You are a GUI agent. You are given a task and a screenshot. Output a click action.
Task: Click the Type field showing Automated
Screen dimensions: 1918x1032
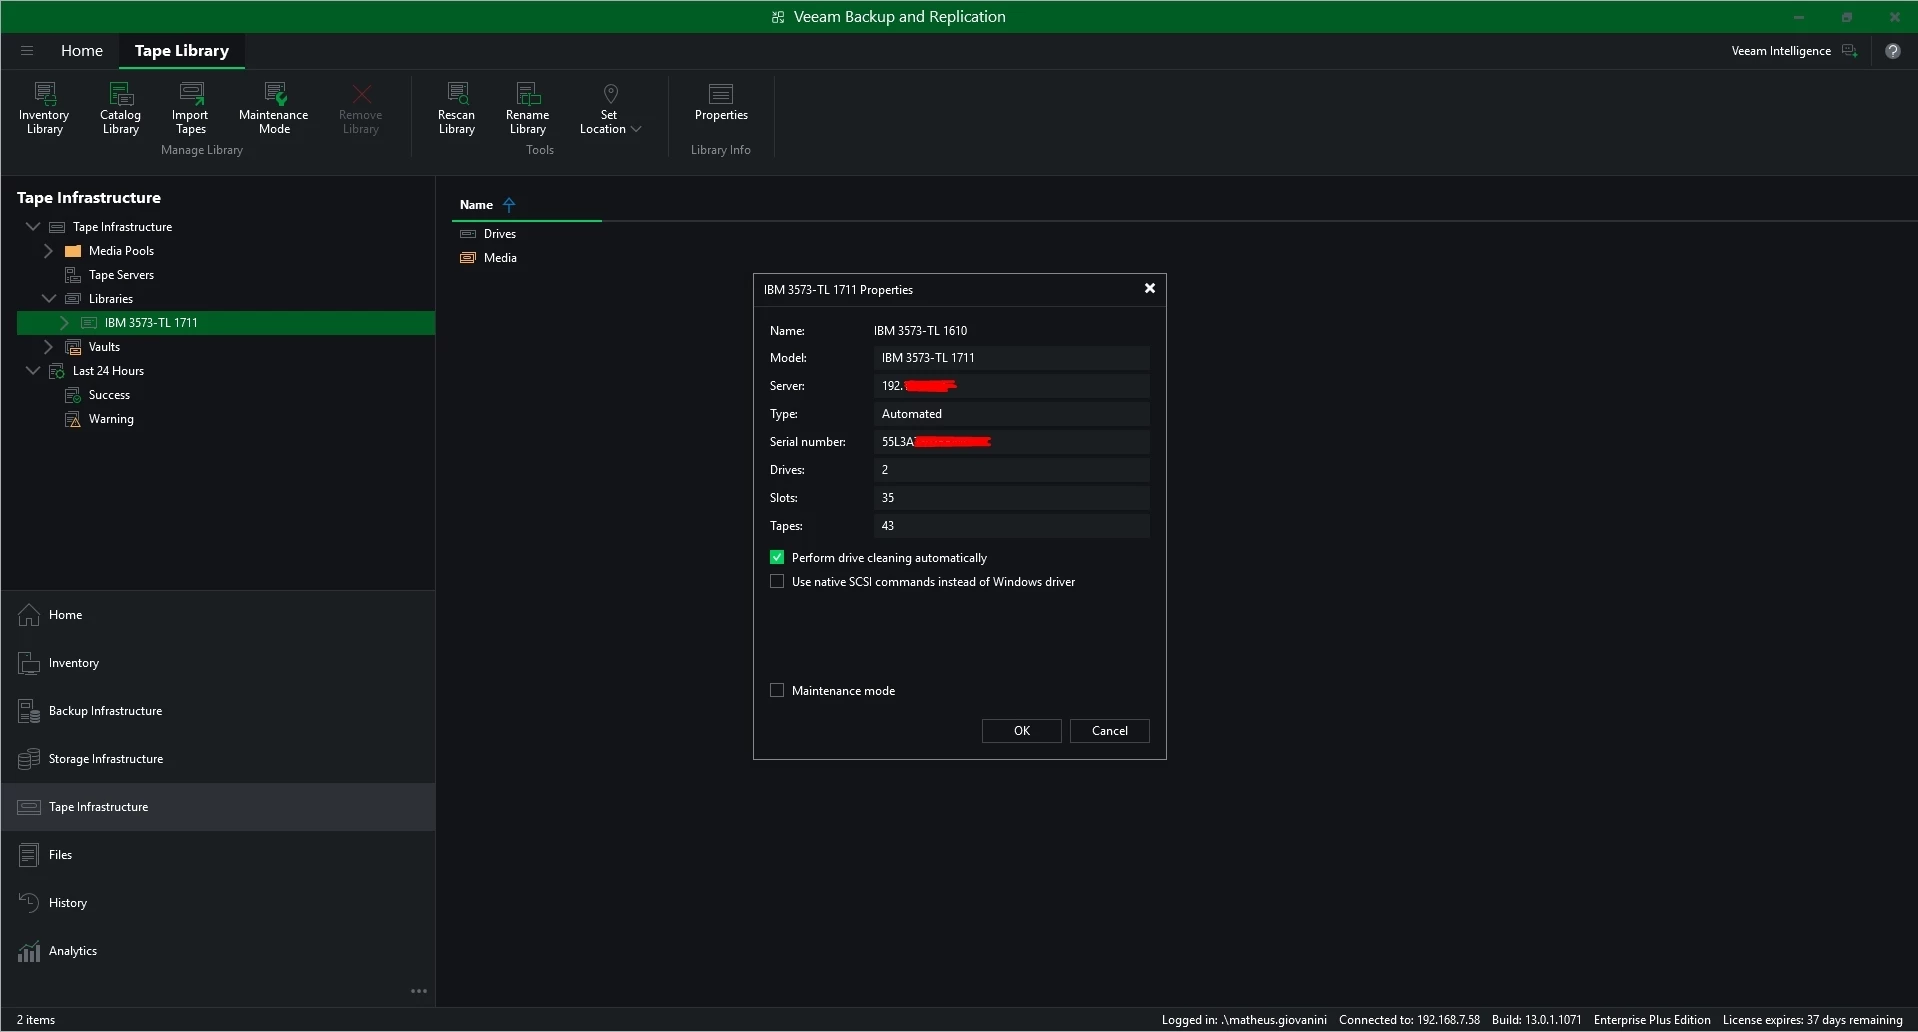tap(1012, 414)
